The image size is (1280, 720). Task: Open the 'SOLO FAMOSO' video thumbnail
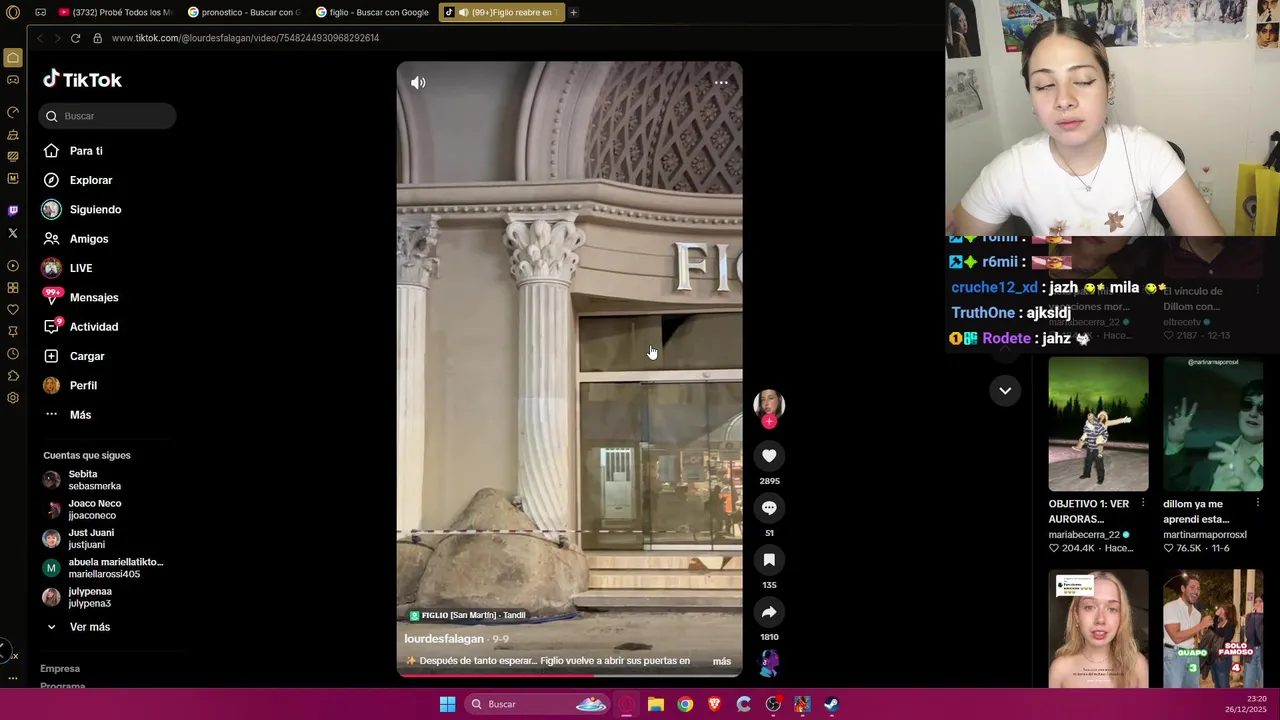point(1213,628)
